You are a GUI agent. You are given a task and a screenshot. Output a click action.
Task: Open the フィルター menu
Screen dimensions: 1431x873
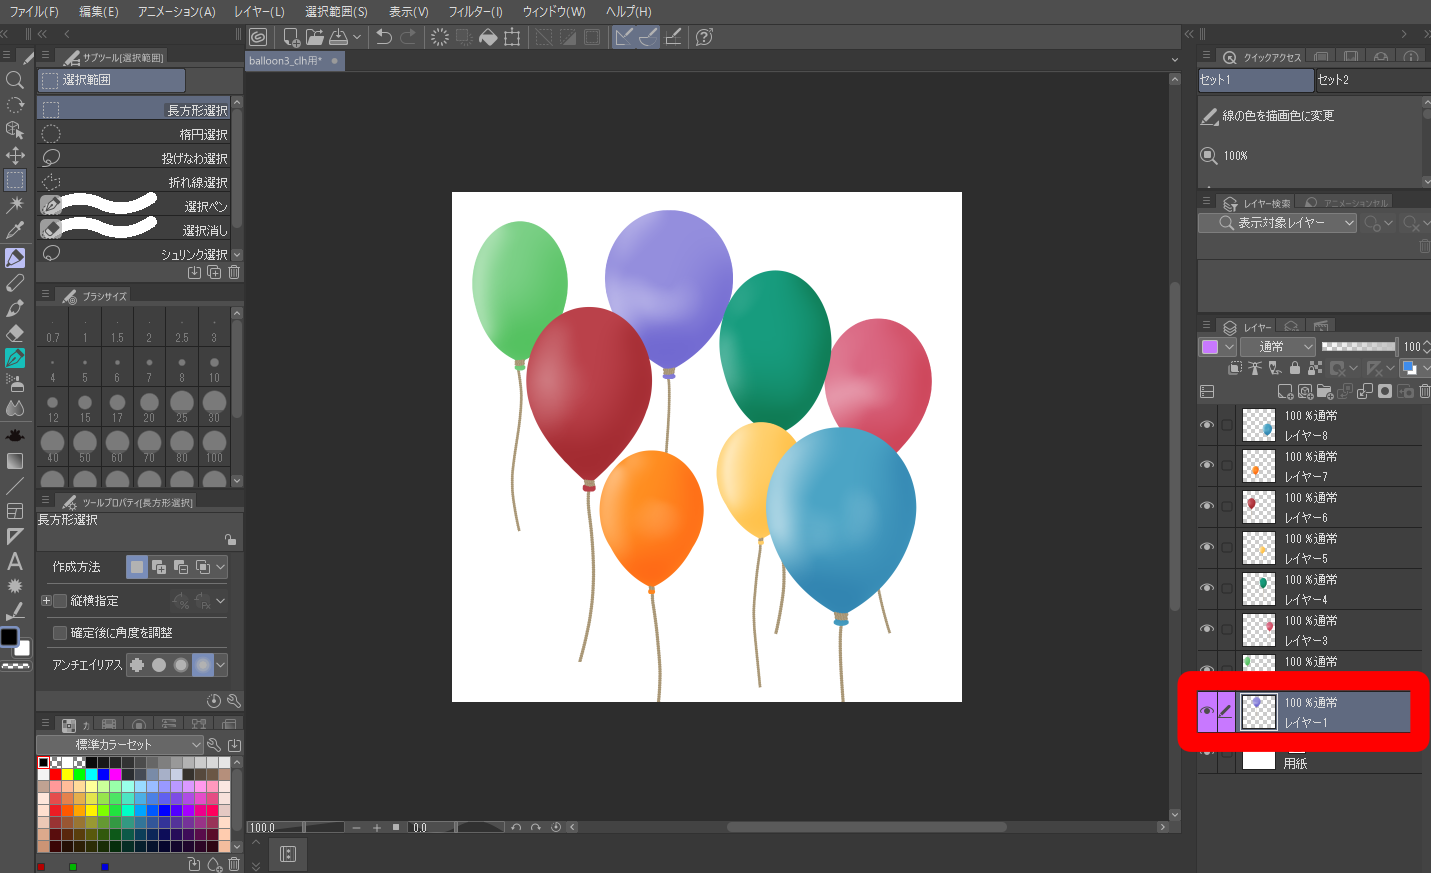[x=475, y=11]
